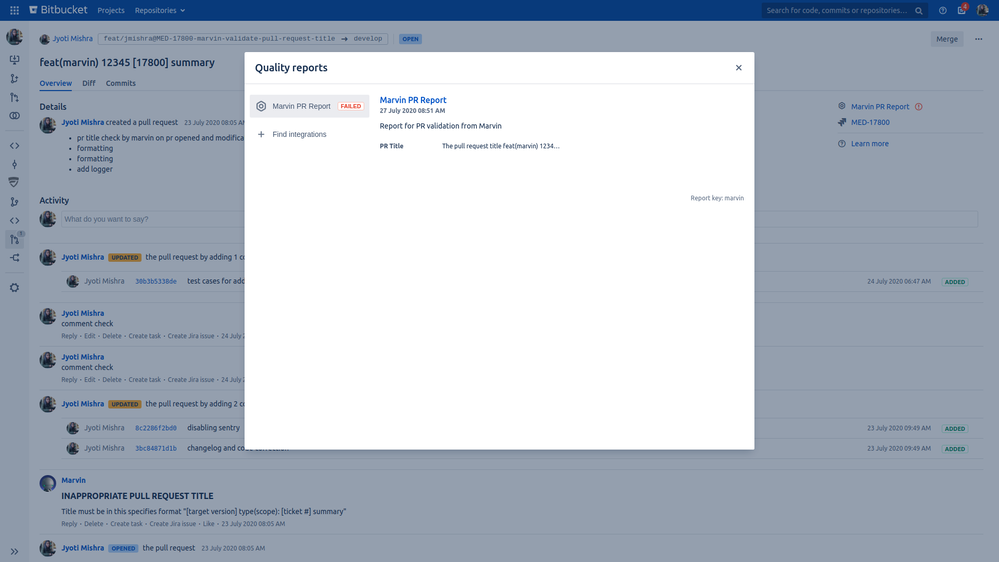
Task: Click the red warning icon beside Marvin PR Report
Action: point(919,107)
